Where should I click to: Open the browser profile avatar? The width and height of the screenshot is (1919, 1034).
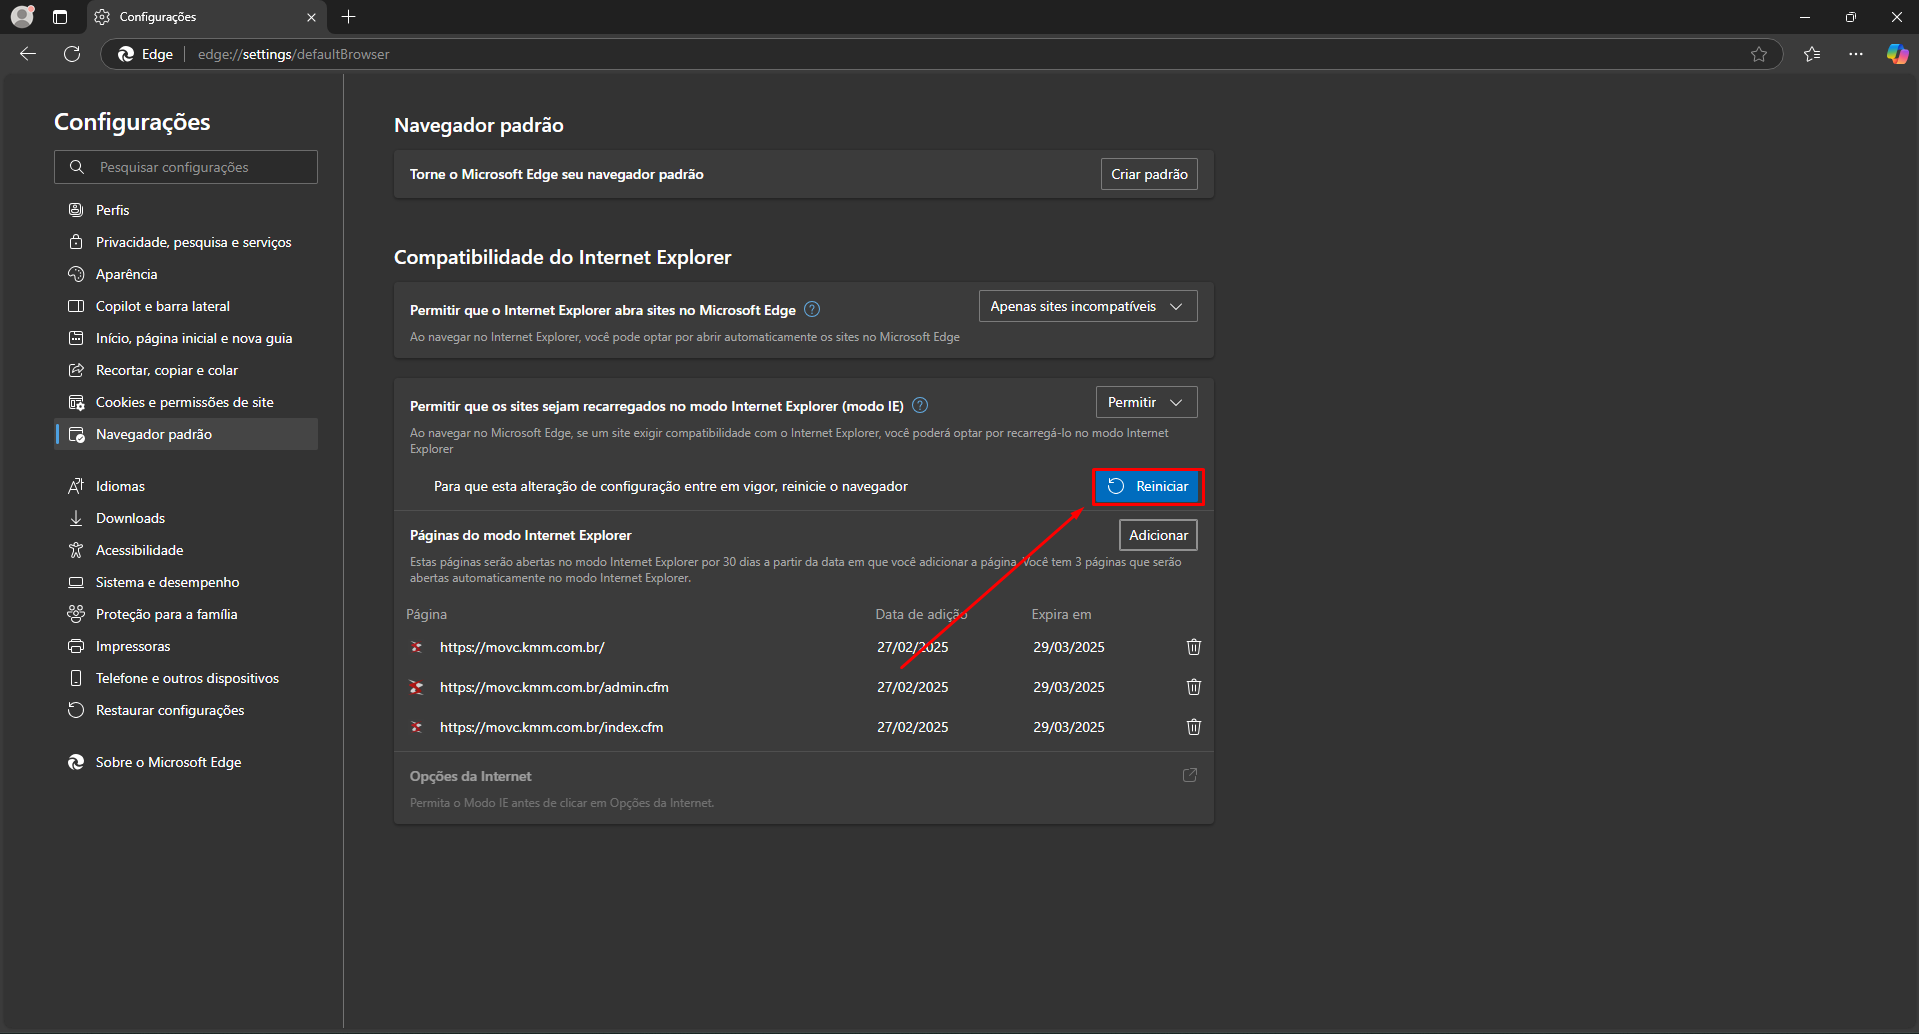pyautogui.click(x=22, y=17)
